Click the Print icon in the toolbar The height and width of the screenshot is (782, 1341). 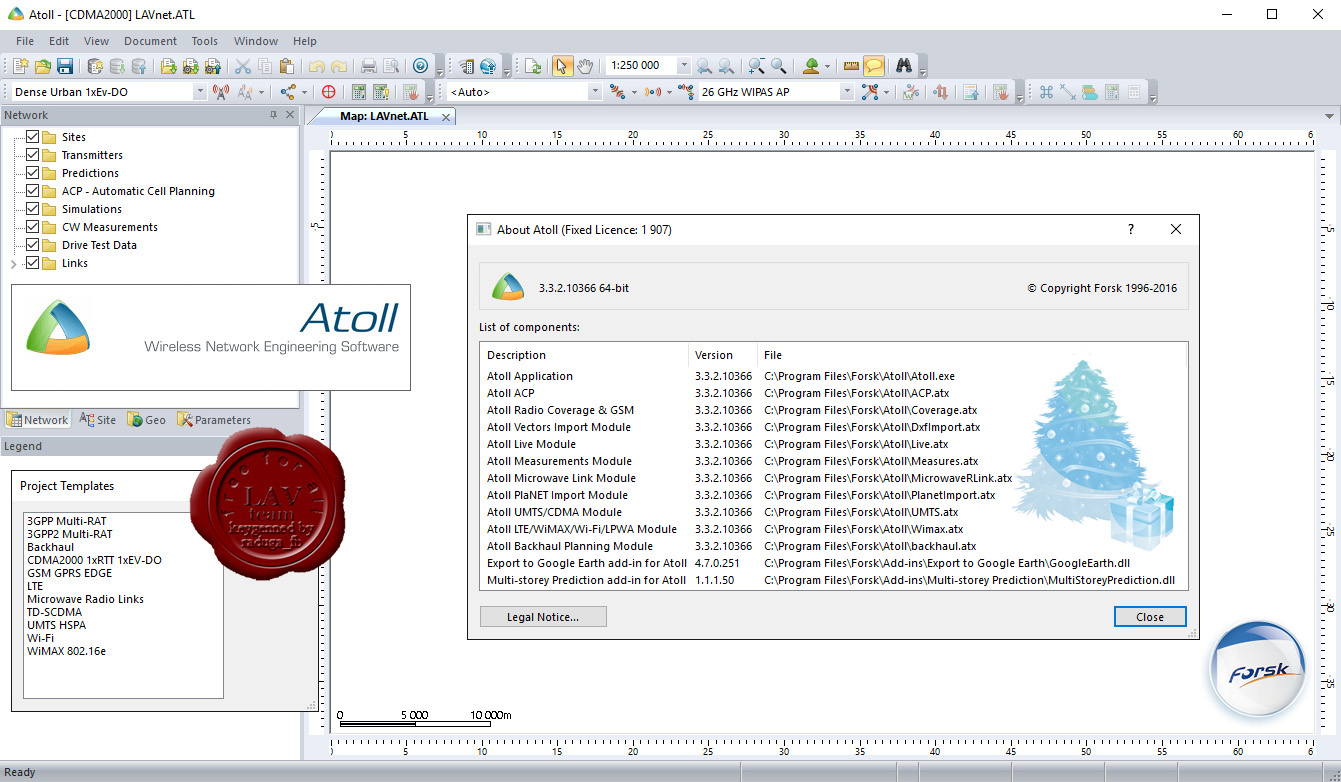[x=369, y=66]
